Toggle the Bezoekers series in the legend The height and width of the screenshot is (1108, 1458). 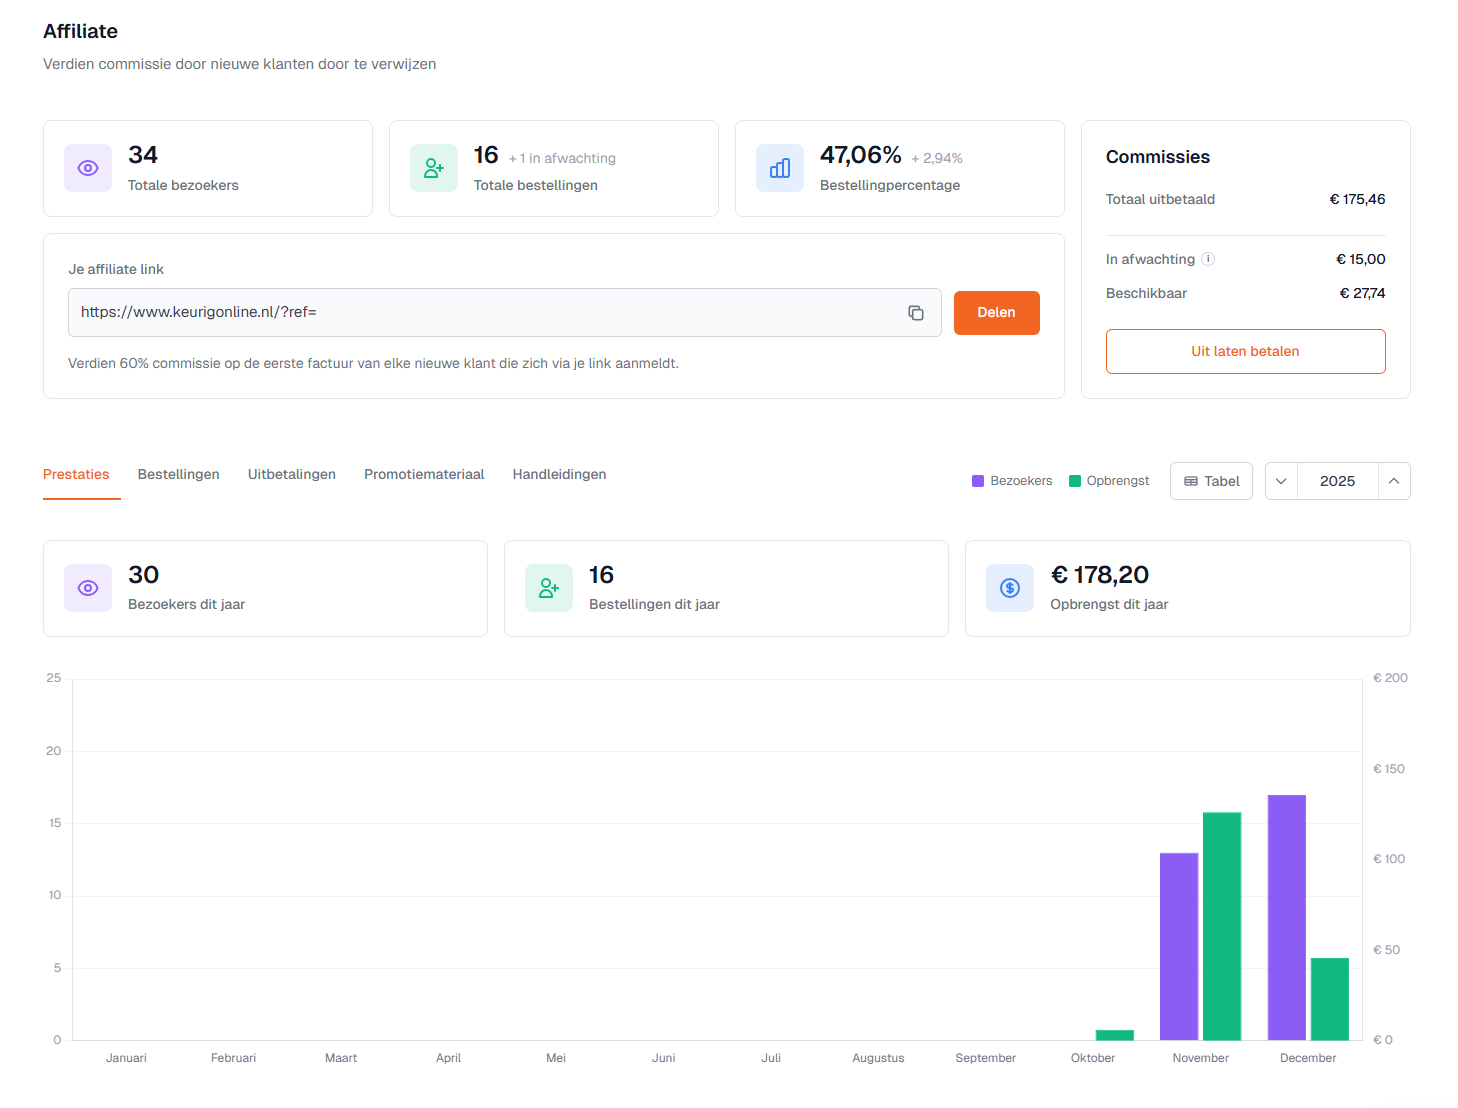coord(1012,481)
